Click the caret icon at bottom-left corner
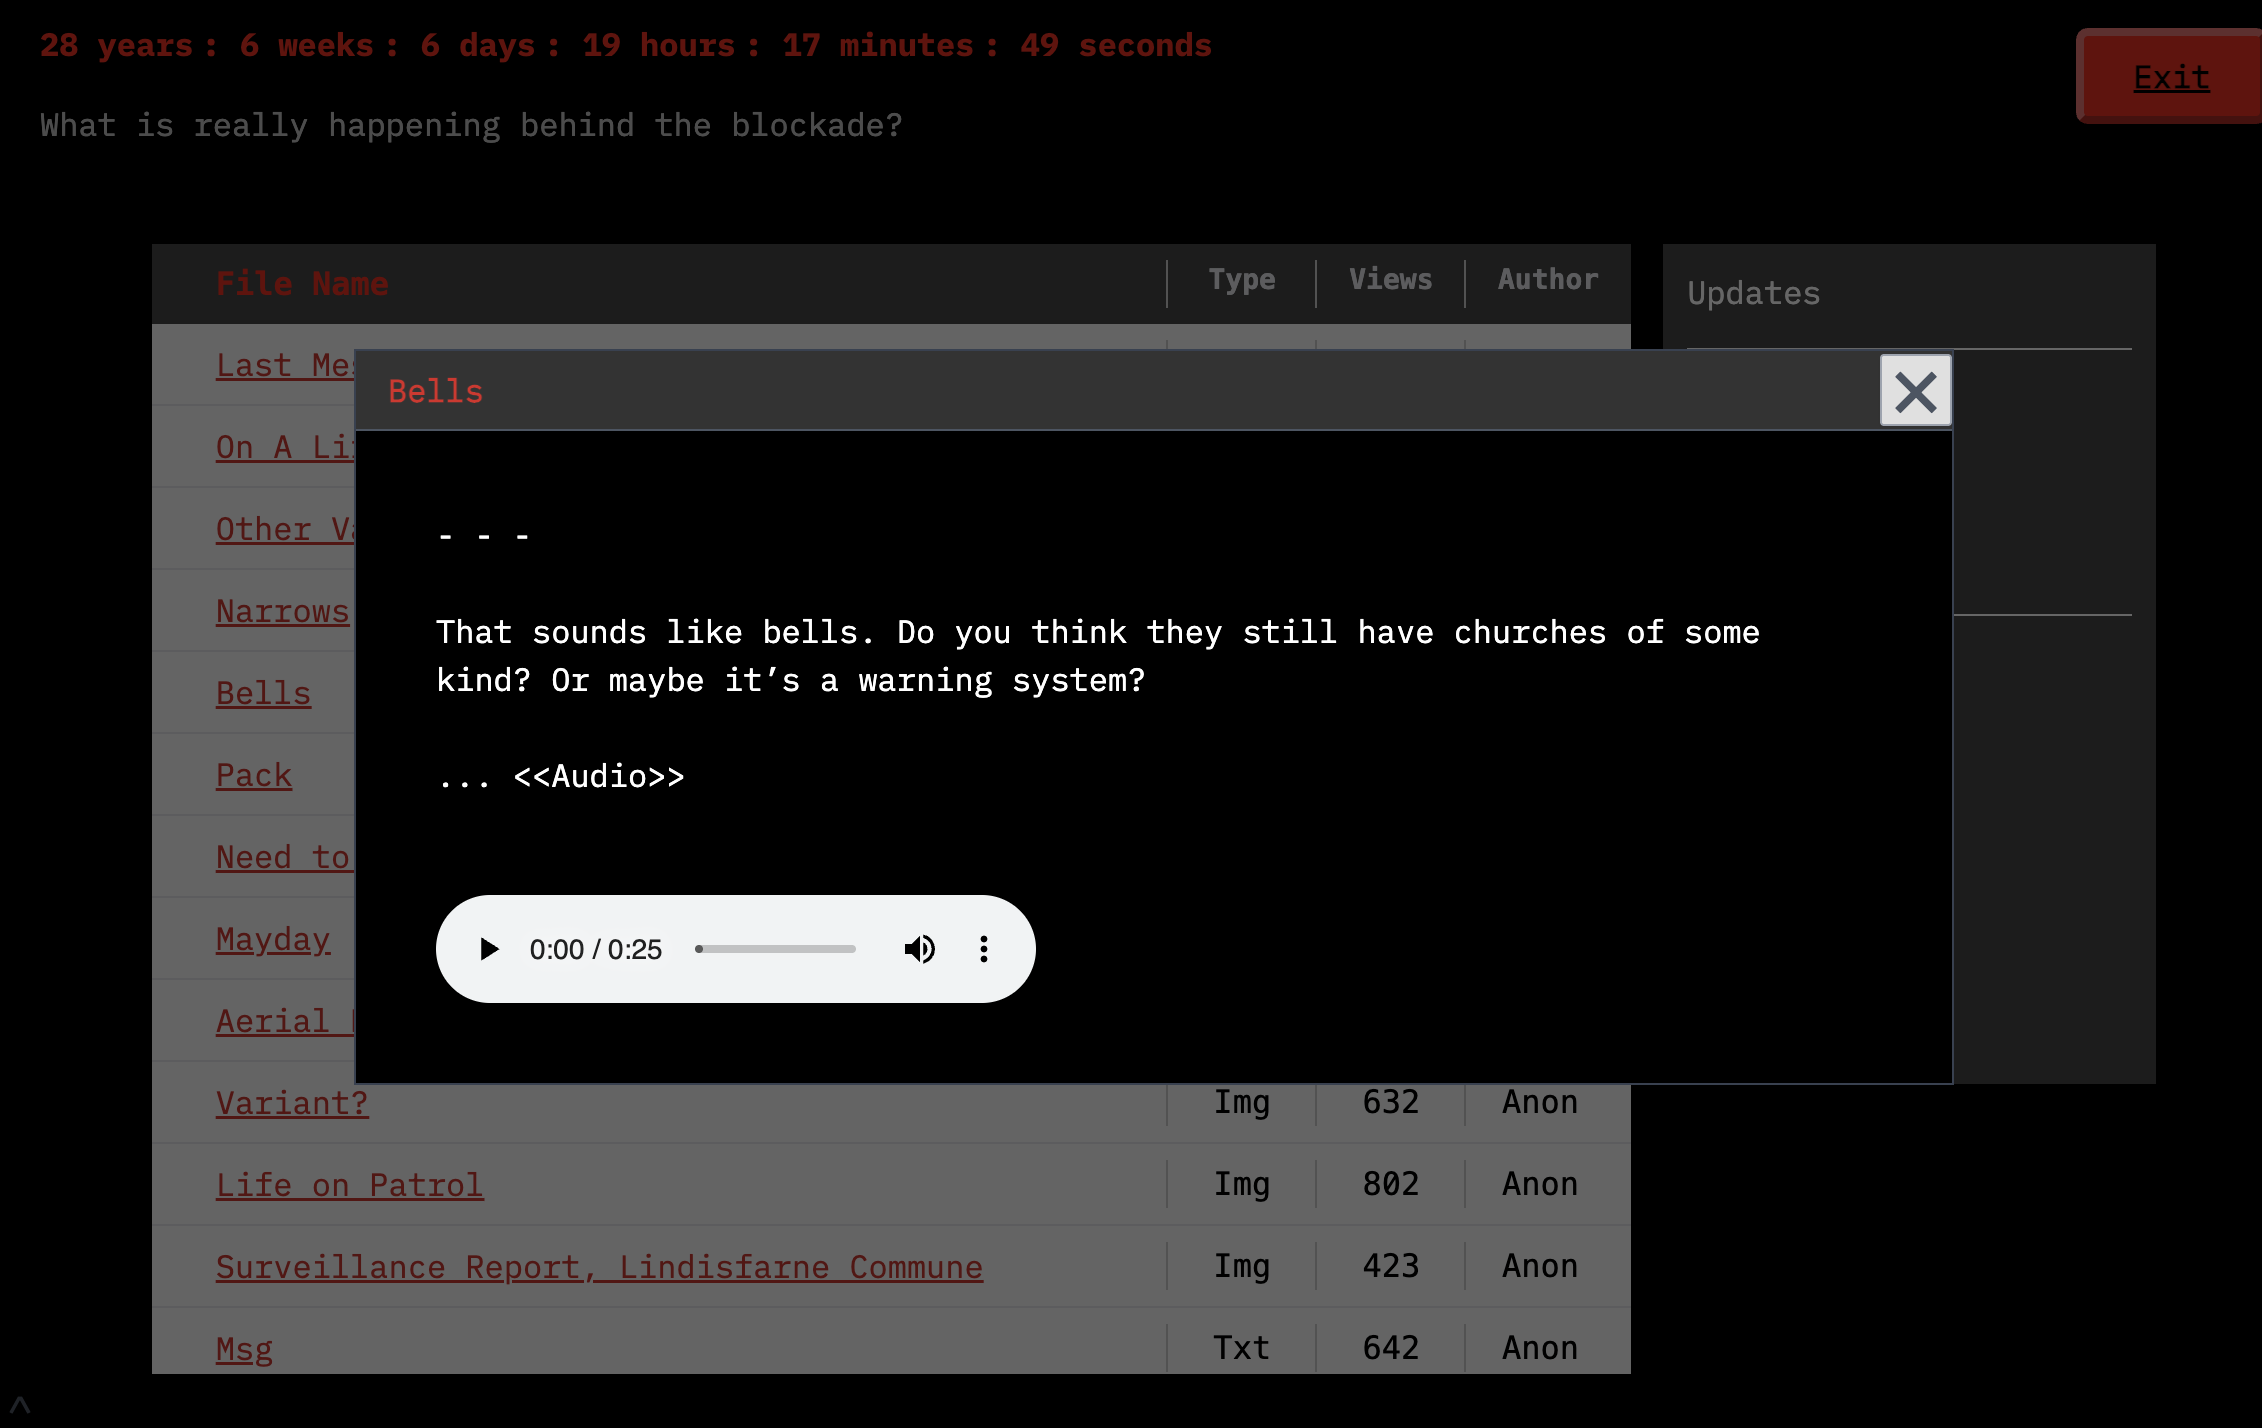Image resolution: width=2262 pixels, height=1428 pixels. 20,1404
